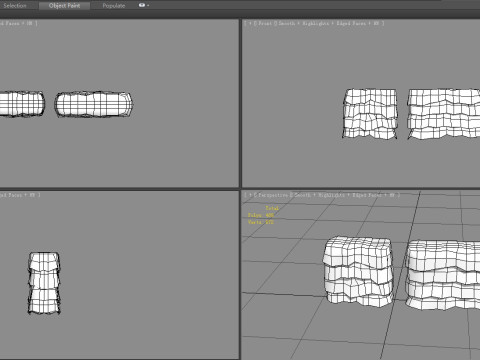Toggle the ribbon display icon after Populate
Viewport: 480px width, 360px height.
click(x=142, y=5)
